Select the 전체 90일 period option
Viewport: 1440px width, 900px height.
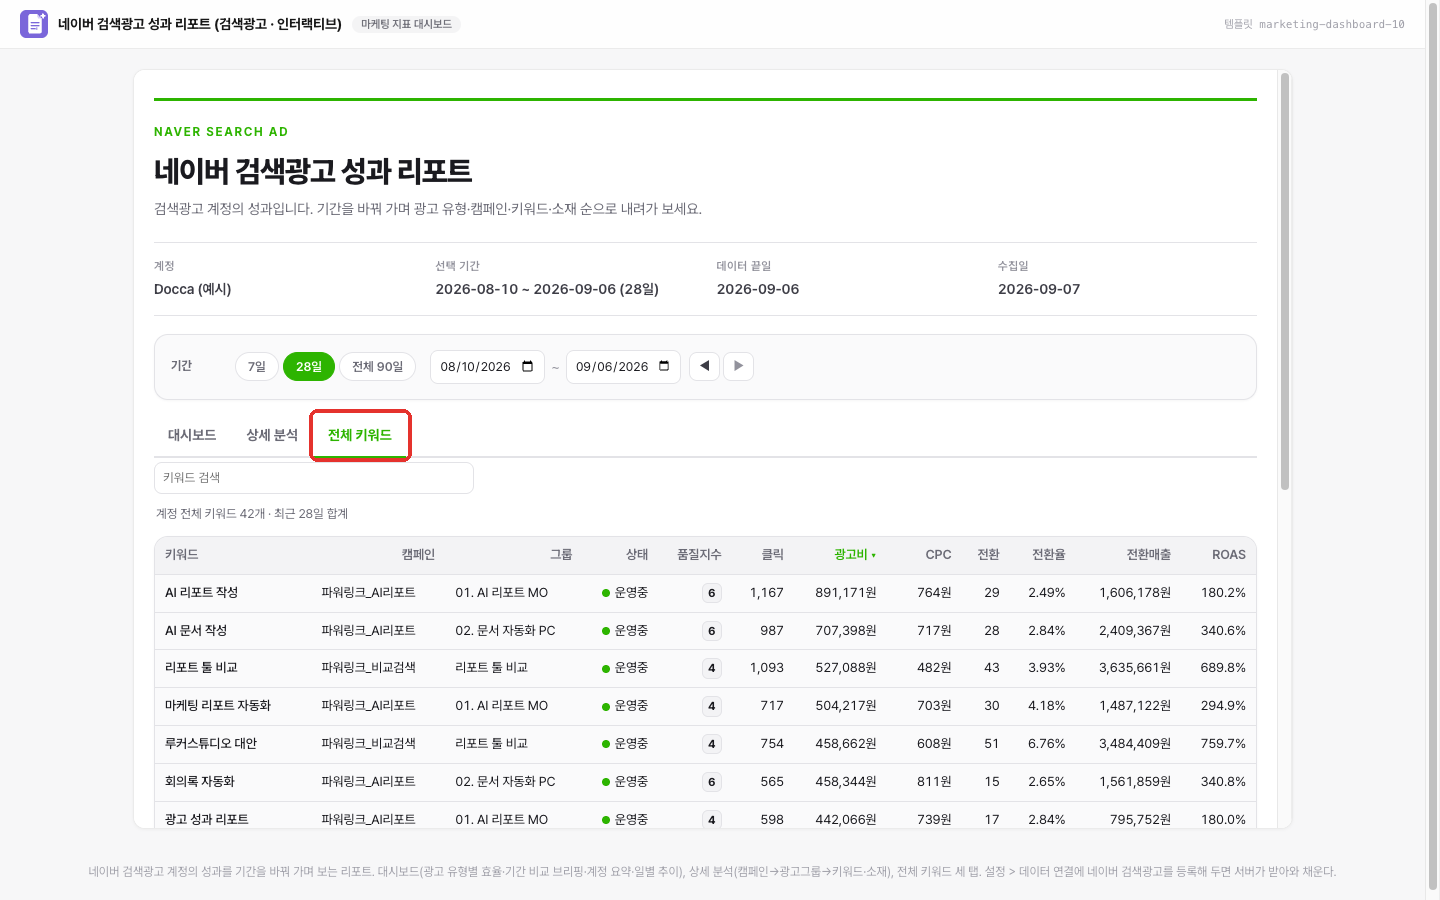click(x=377, y=367)
